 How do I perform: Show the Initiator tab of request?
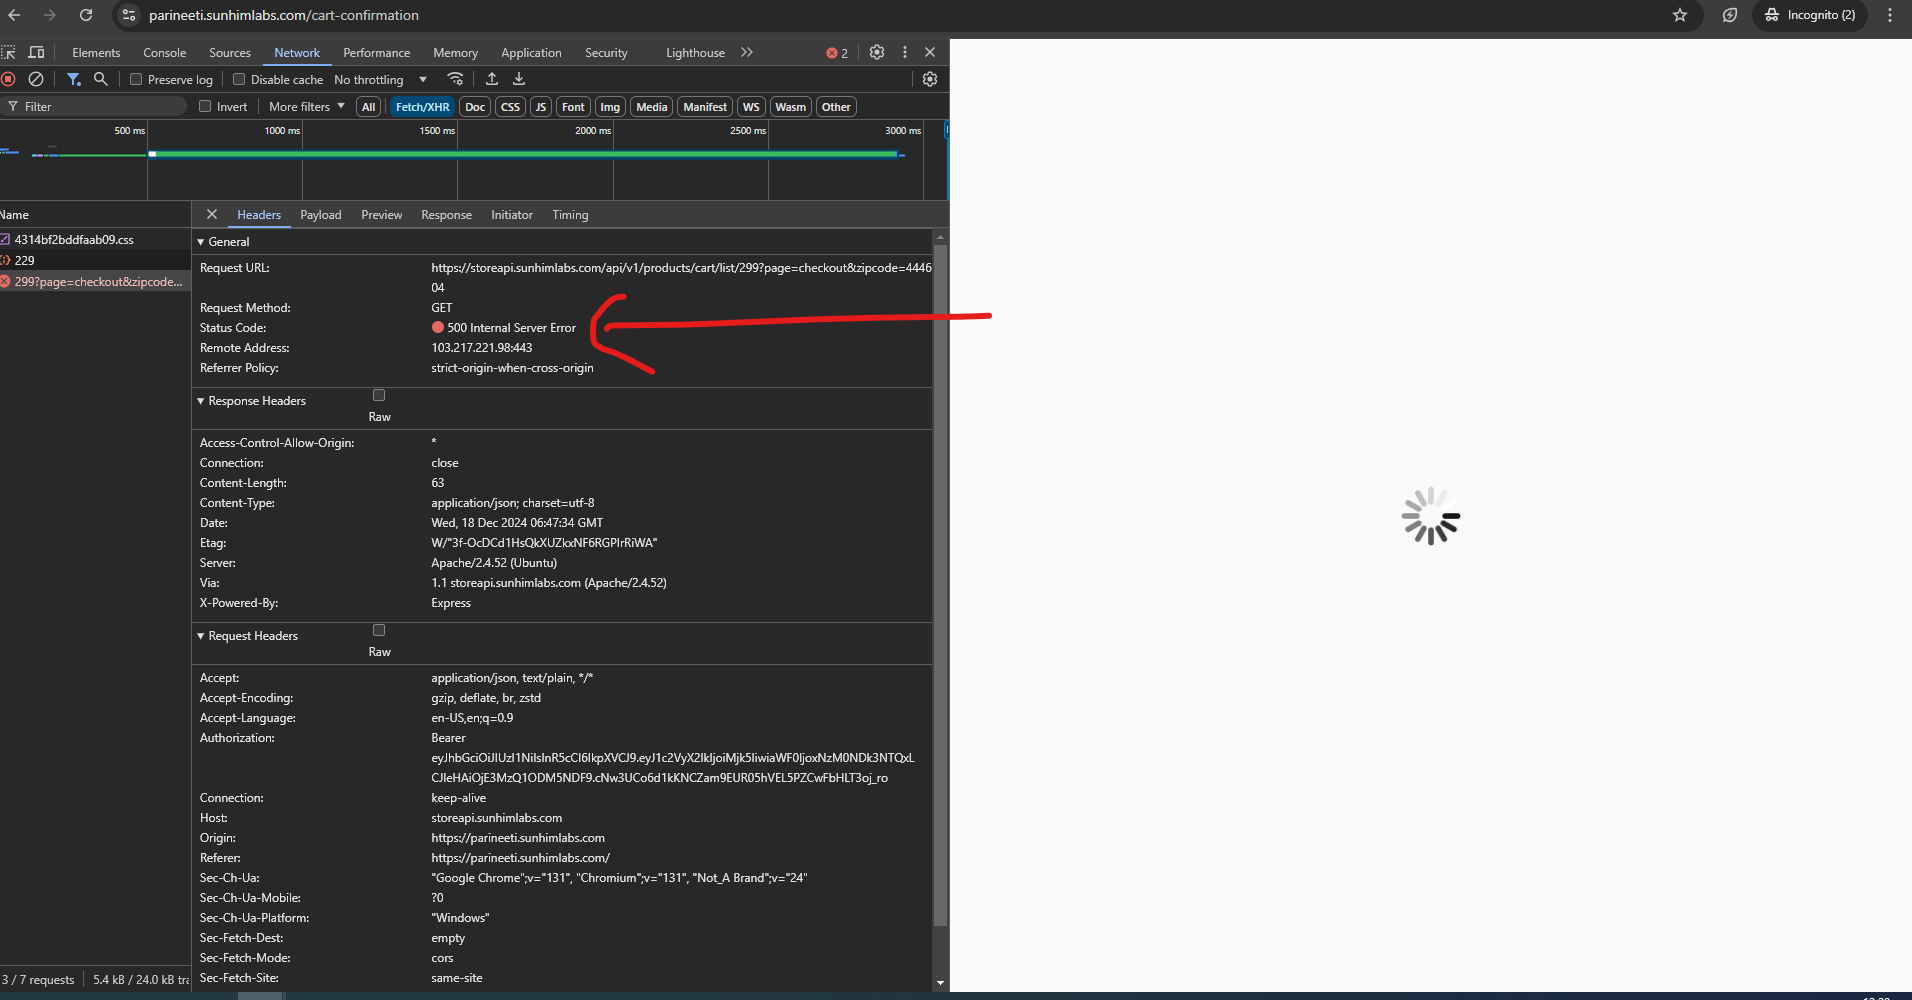pos(511,215)
